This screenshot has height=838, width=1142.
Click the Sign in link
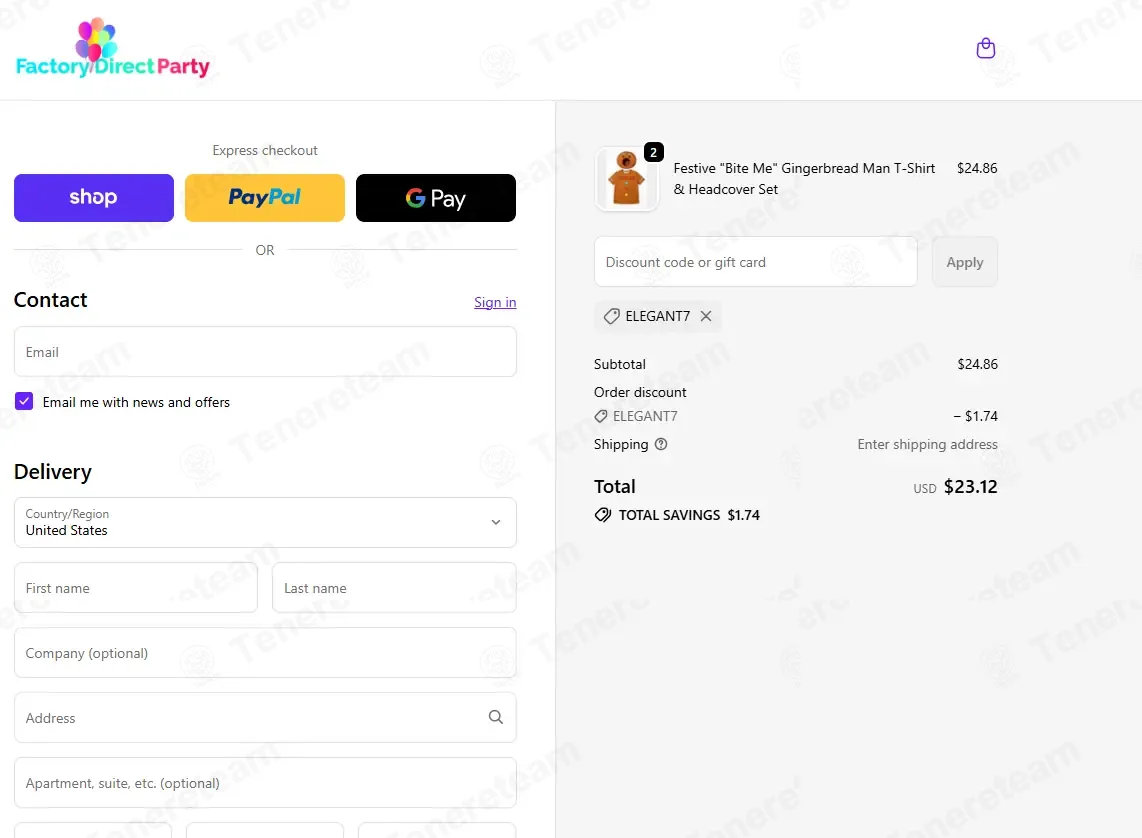pyautogui.click(x=495, y=302)
